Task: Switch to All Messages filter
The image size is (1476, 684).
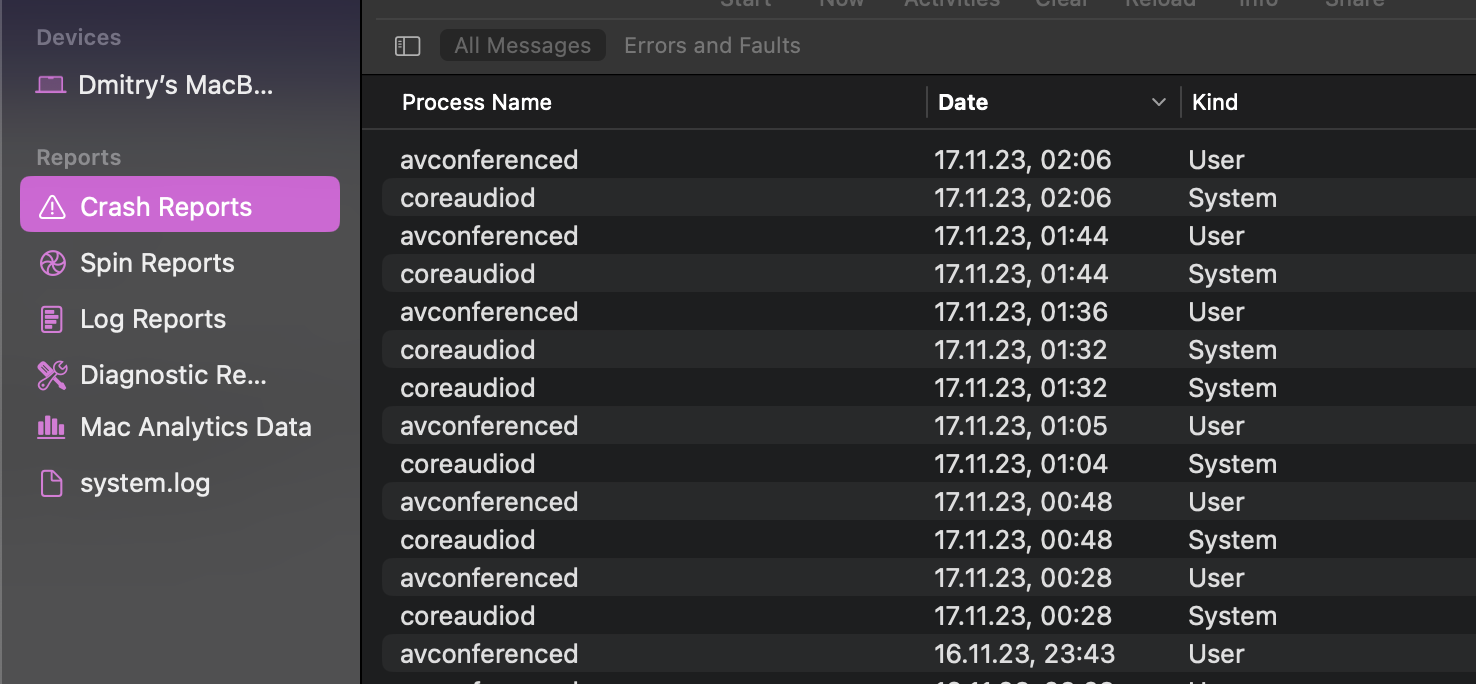Action: [x=522, y=46]
